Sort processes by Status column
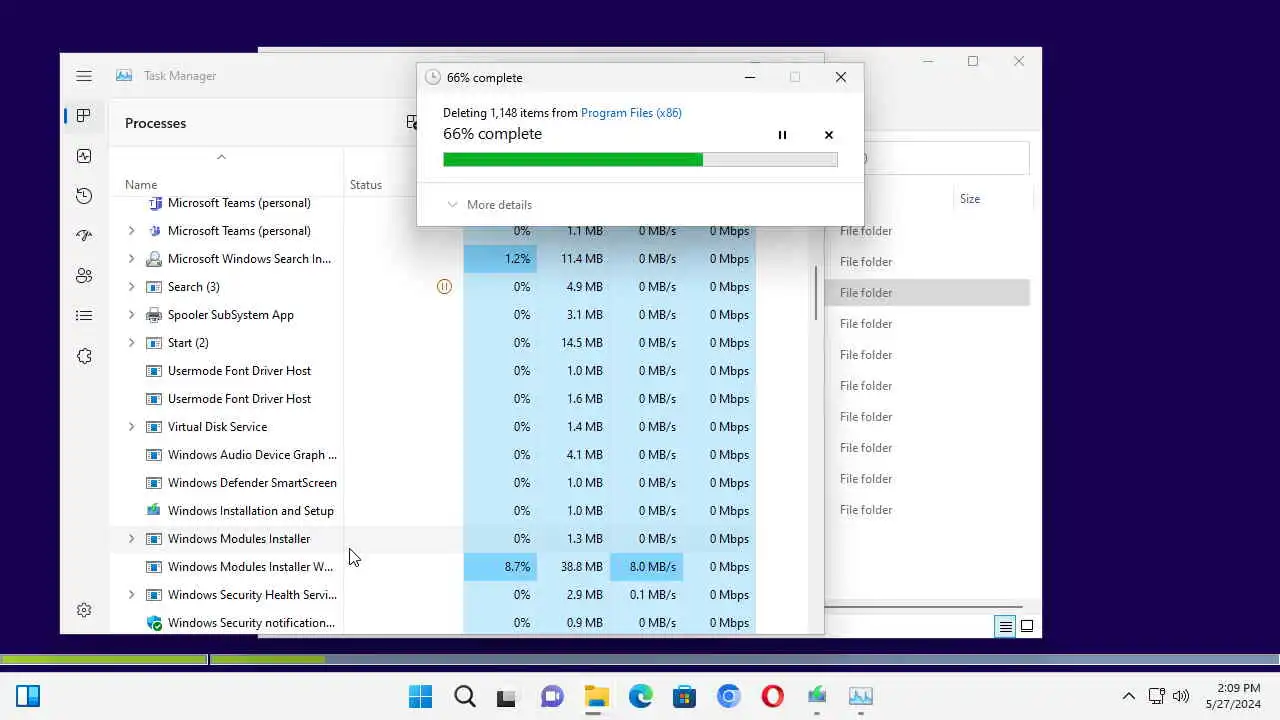 tap(366, 185)
